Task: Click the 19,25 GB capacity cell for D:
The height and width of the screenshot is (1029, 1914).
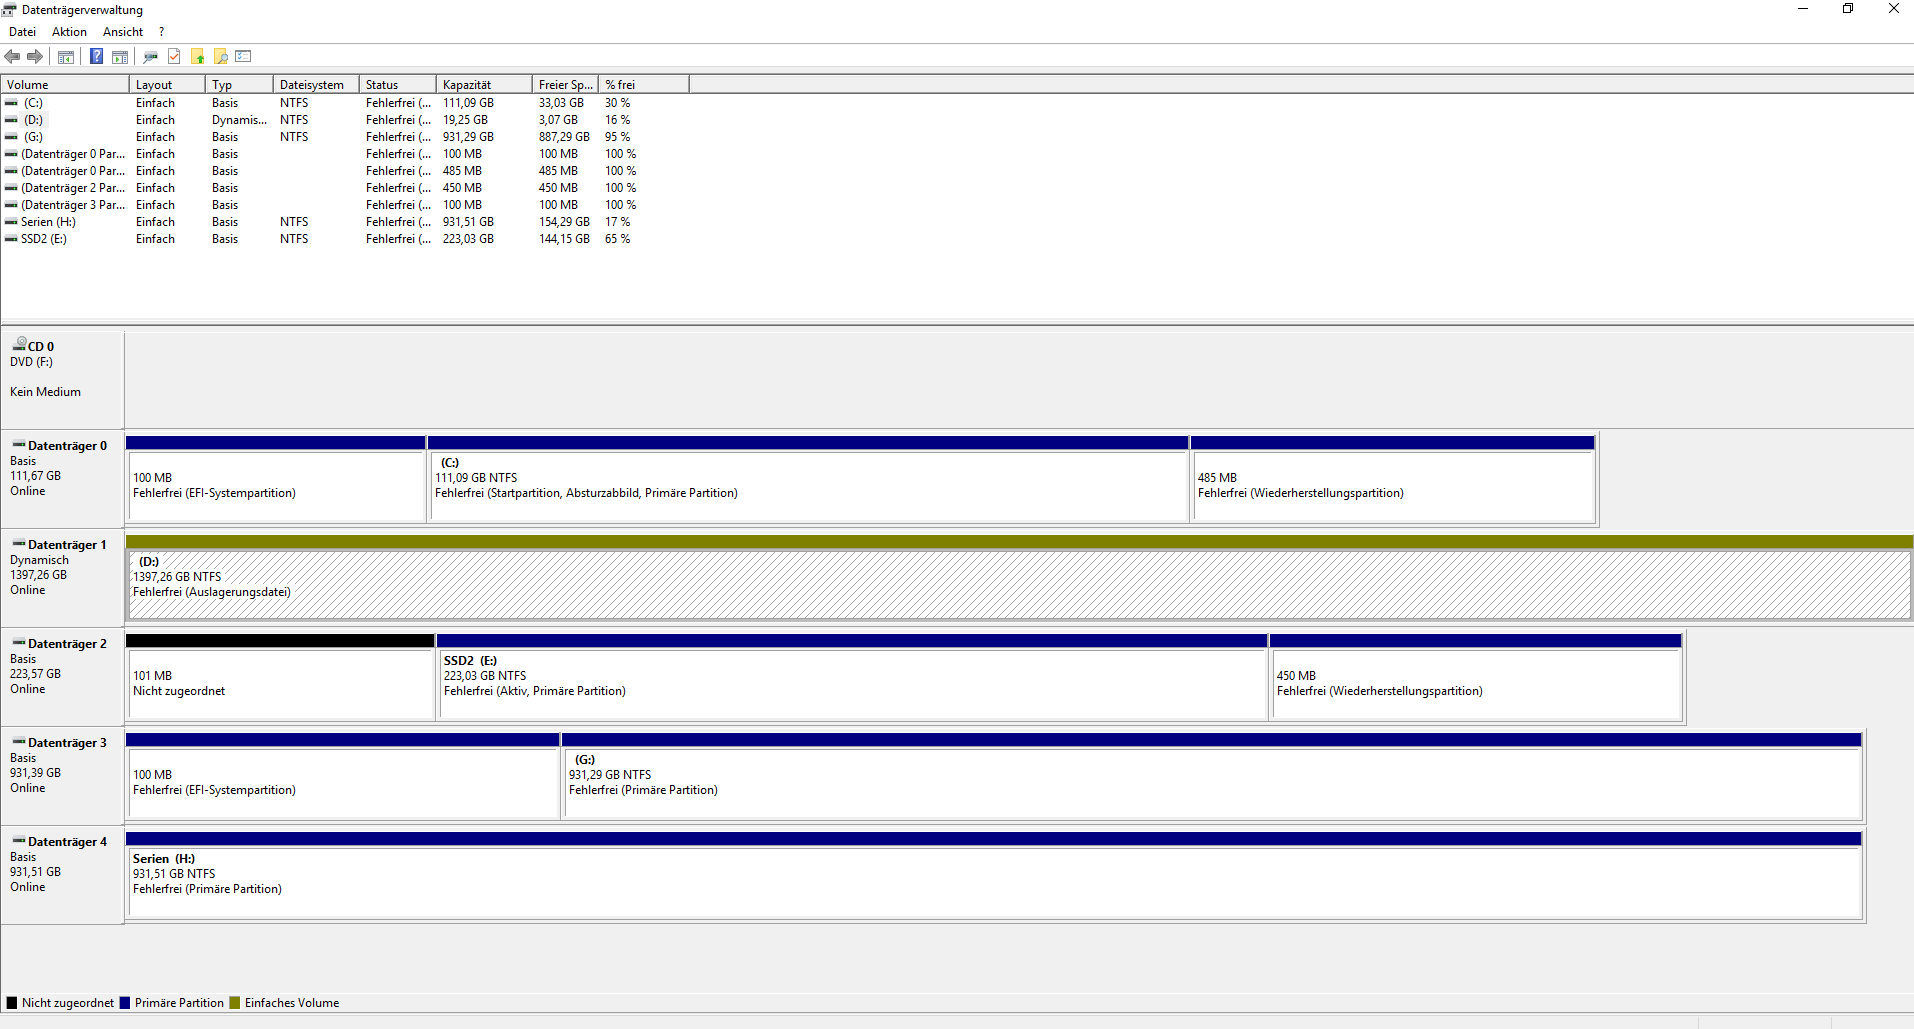Action: click(466, 120)
